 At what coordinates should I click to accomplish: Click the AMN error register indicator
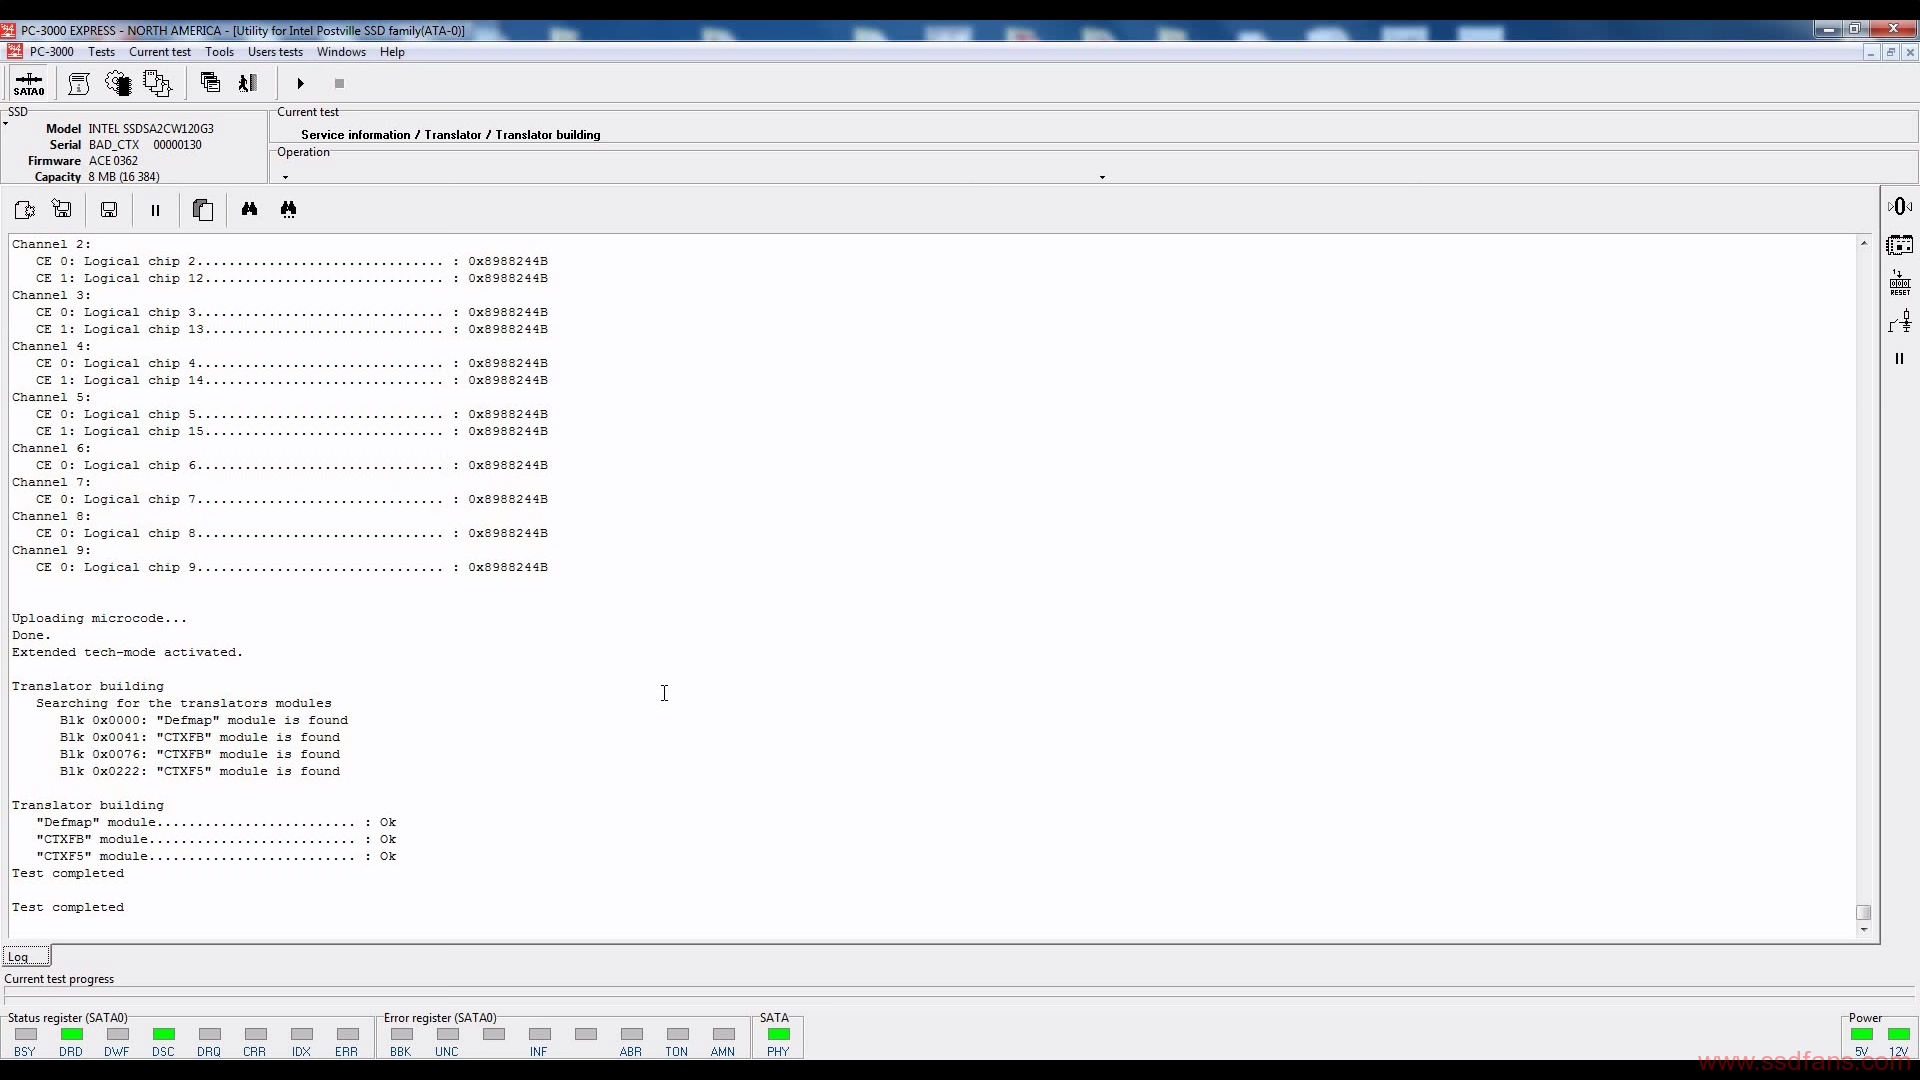click(x=724, y=1034)
